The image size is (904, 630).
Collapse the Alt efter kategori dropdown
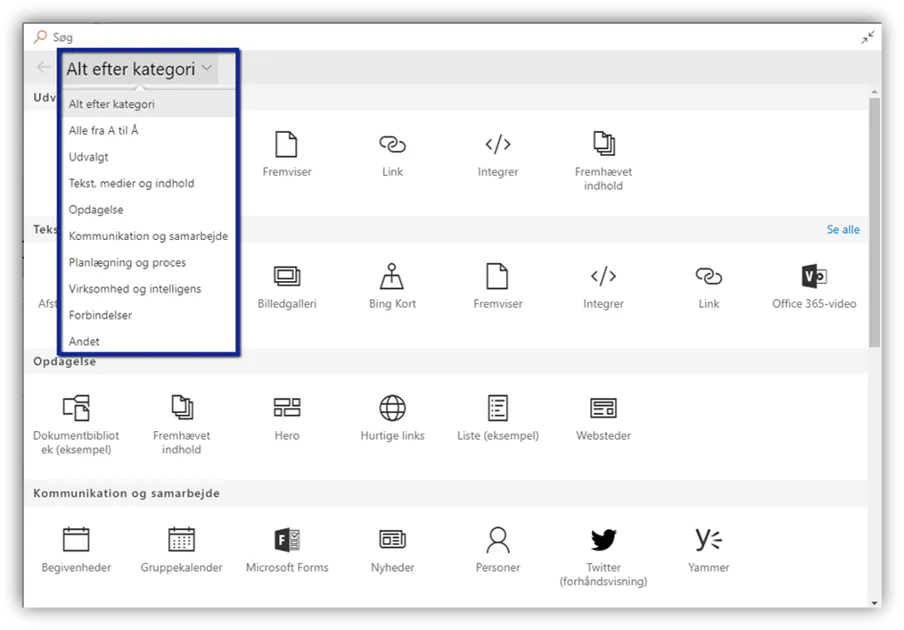pos(139,69)
